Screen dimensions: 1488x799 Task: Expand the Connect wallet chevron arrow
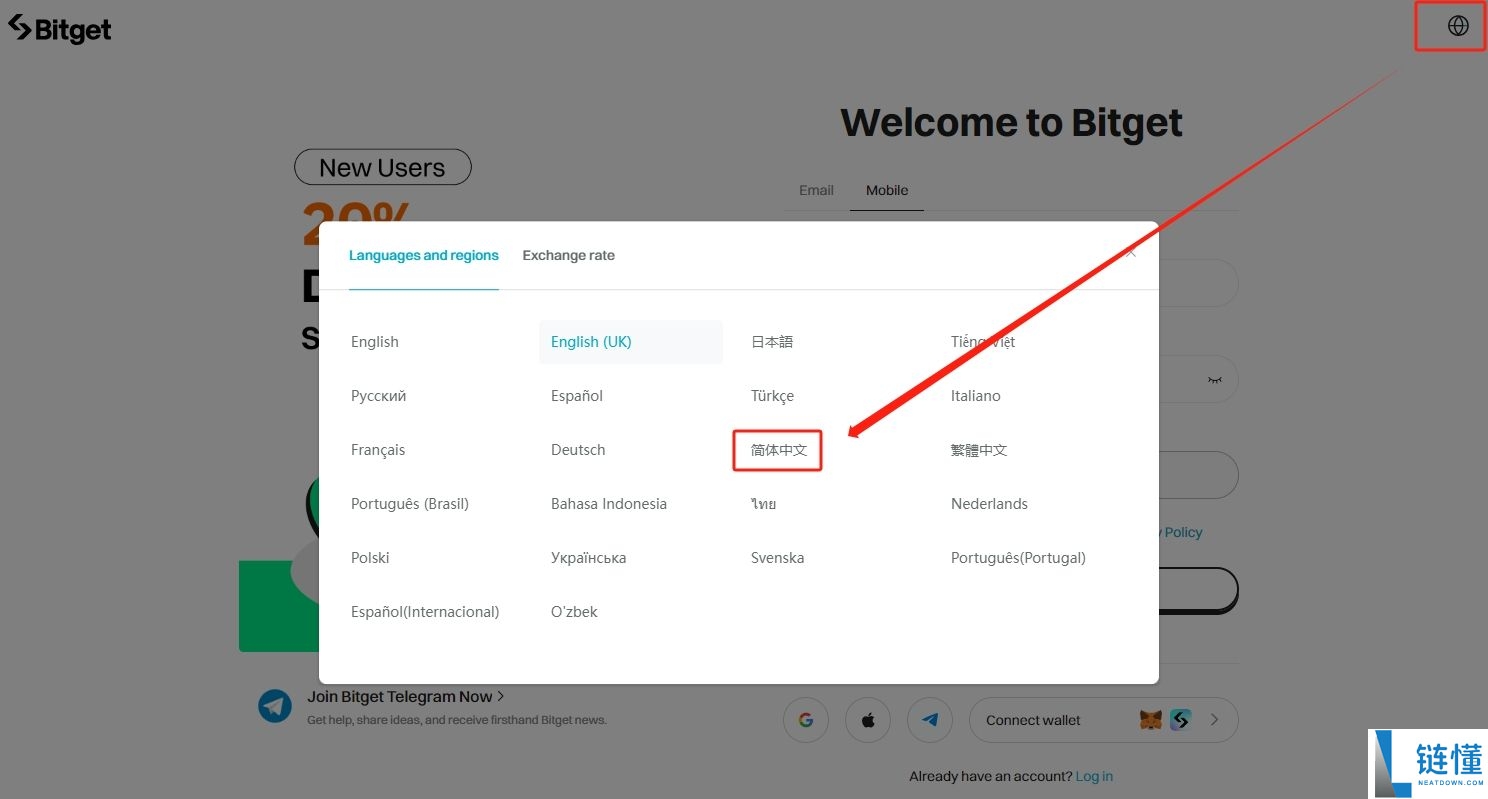[x=1215, y=720]
